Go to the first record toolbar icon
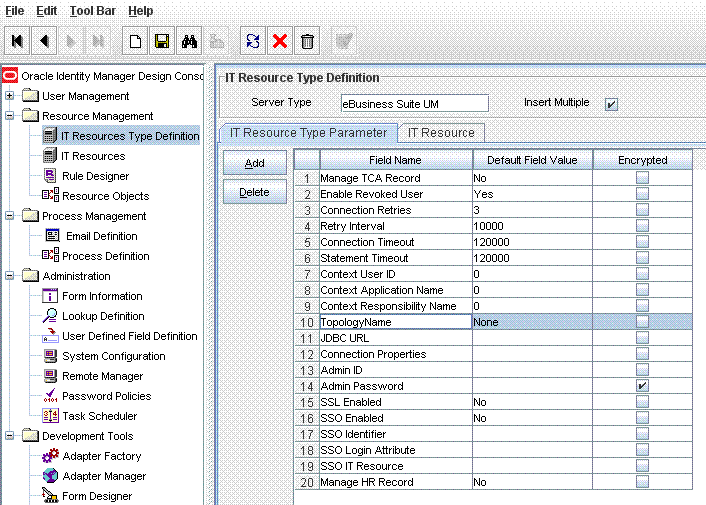 coord(17,41)
